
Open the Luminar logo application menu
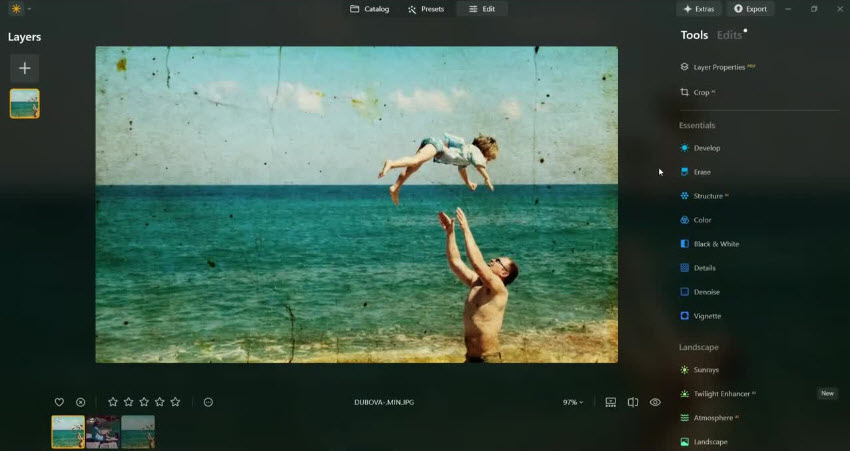pos(17,9)
